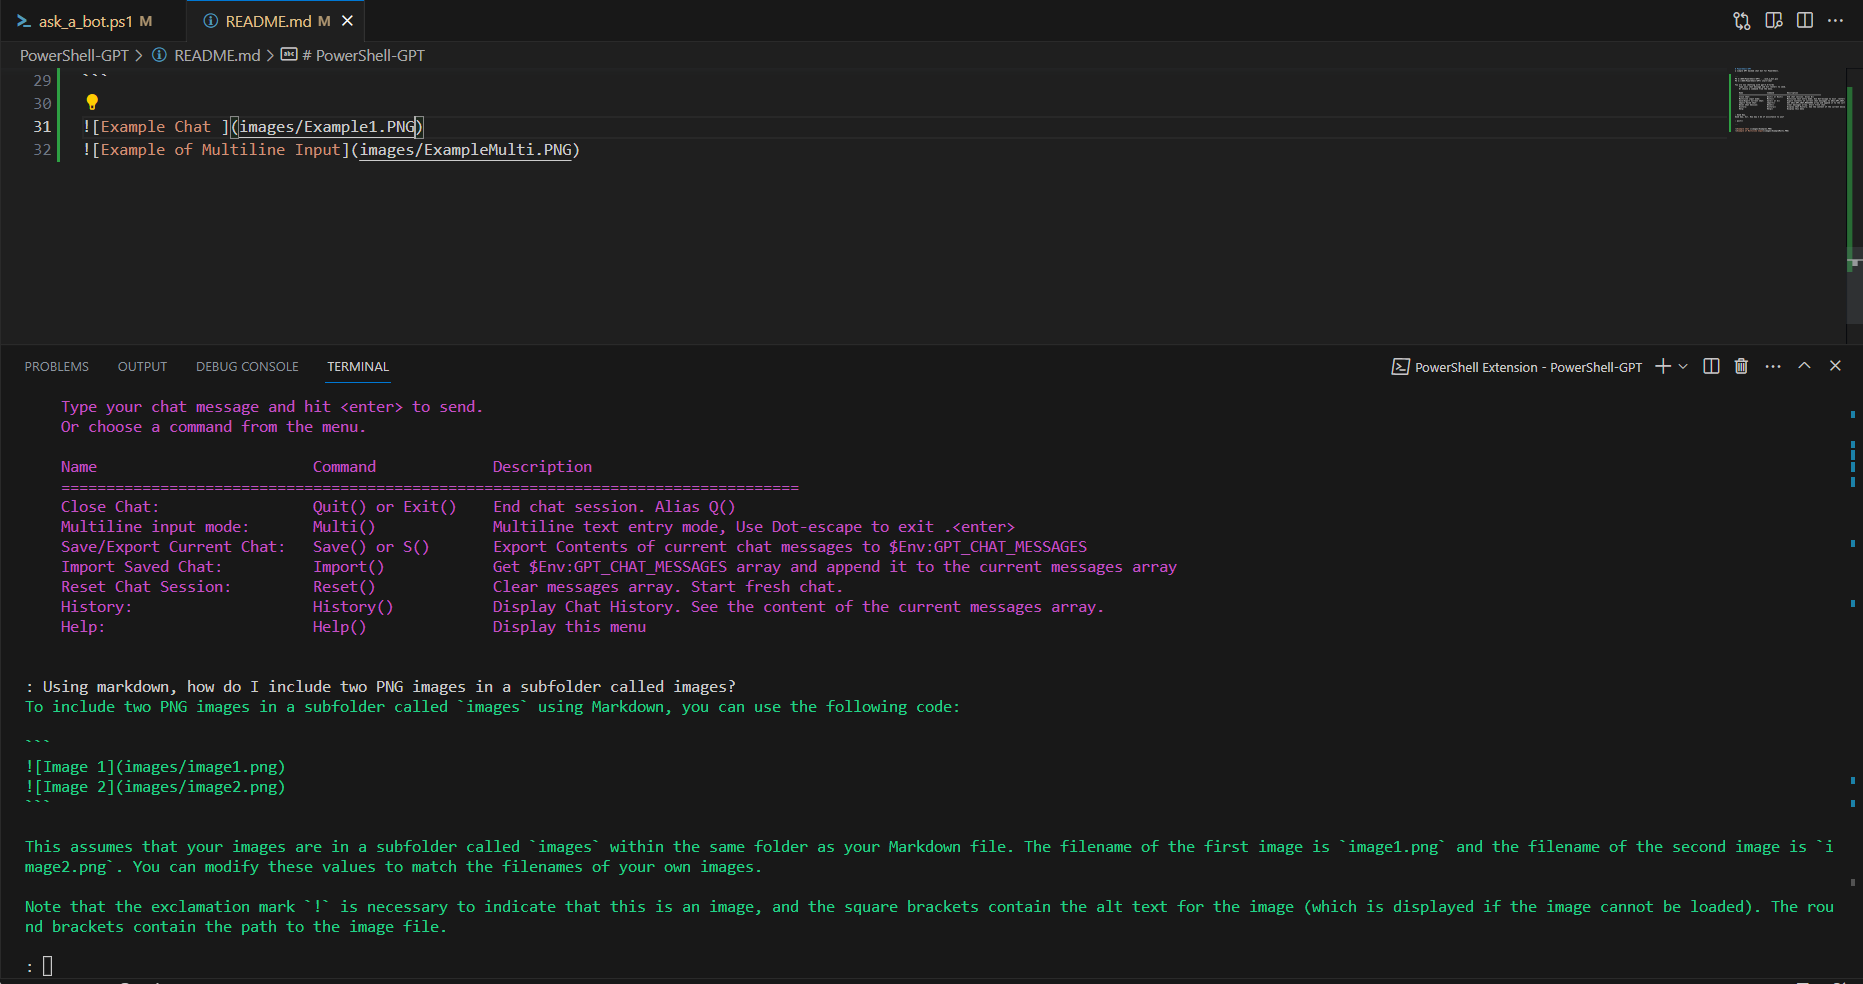The image size is (1863, 984).
Task: Click PowerShell-GPT folder in breadcrumb
Action: point(74,56)
